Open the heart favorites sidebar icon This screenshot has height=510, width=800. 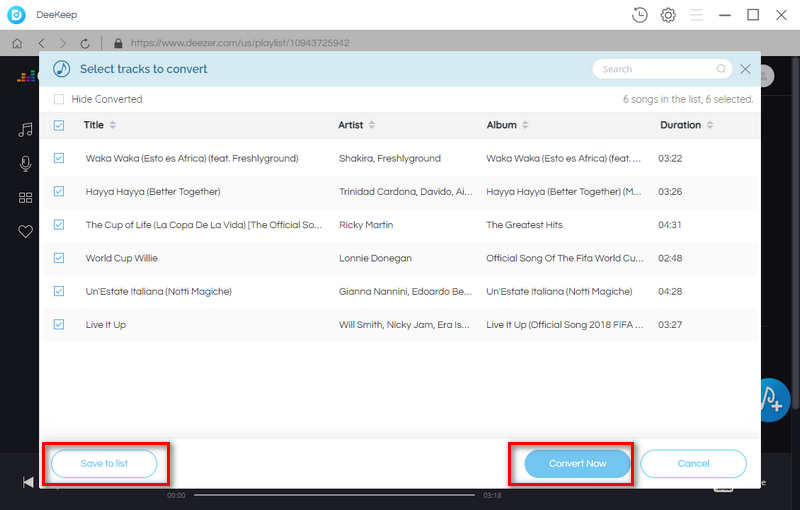pos(25,232)
